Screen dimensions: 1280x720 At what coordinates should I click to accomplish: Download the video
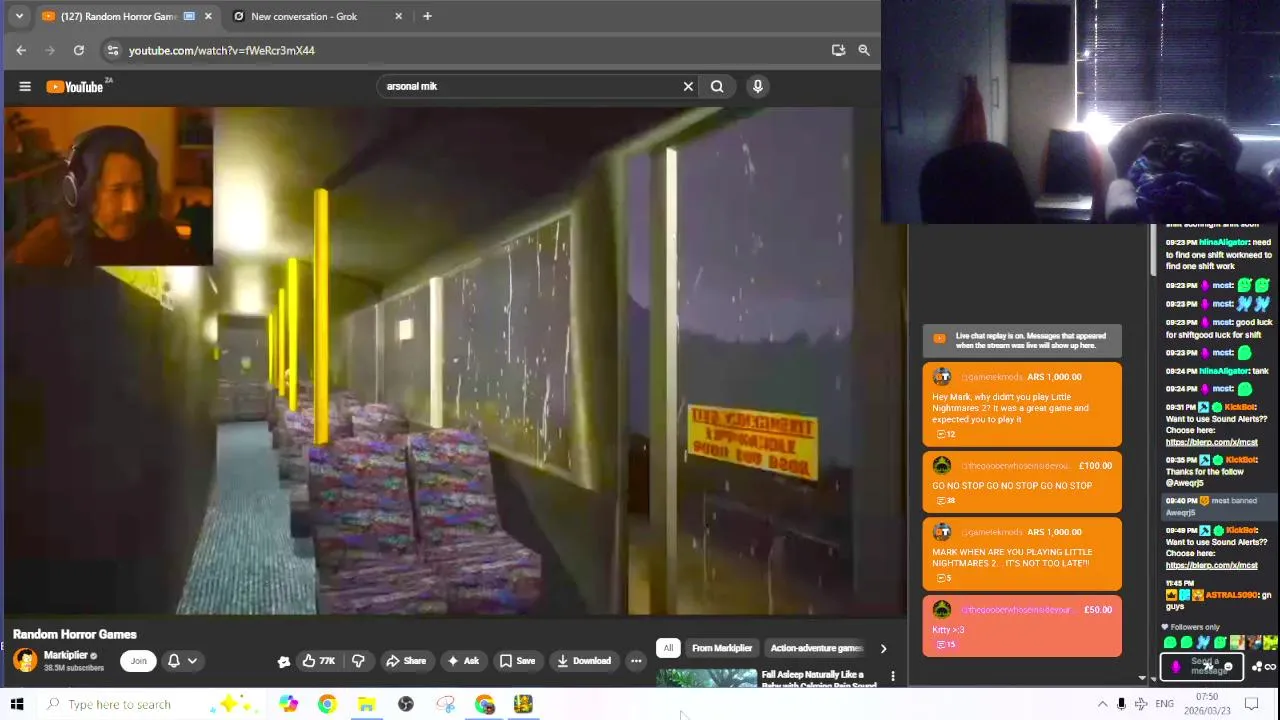584,661
